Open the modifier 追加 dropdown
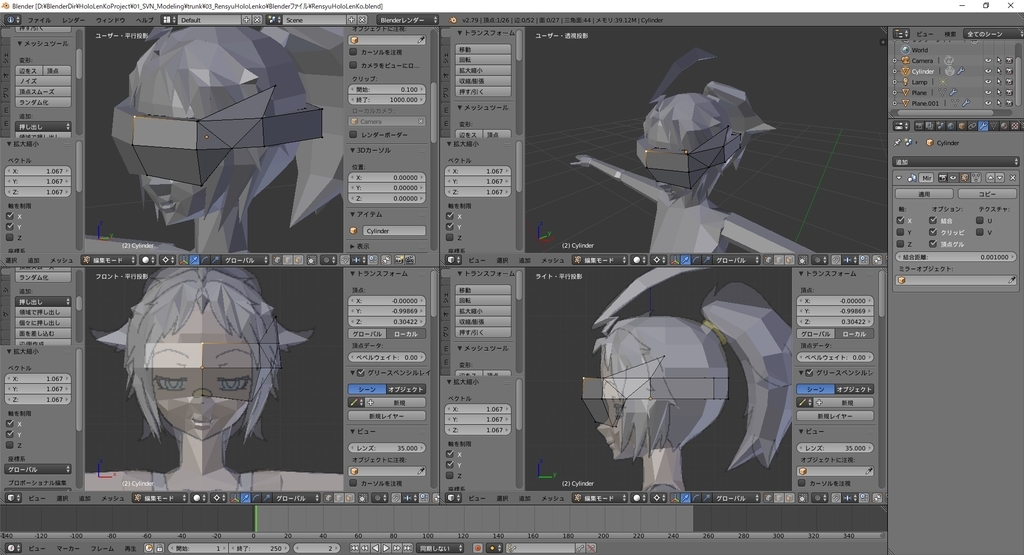This screenshot has width=1024, height=555. pos(956,161)
